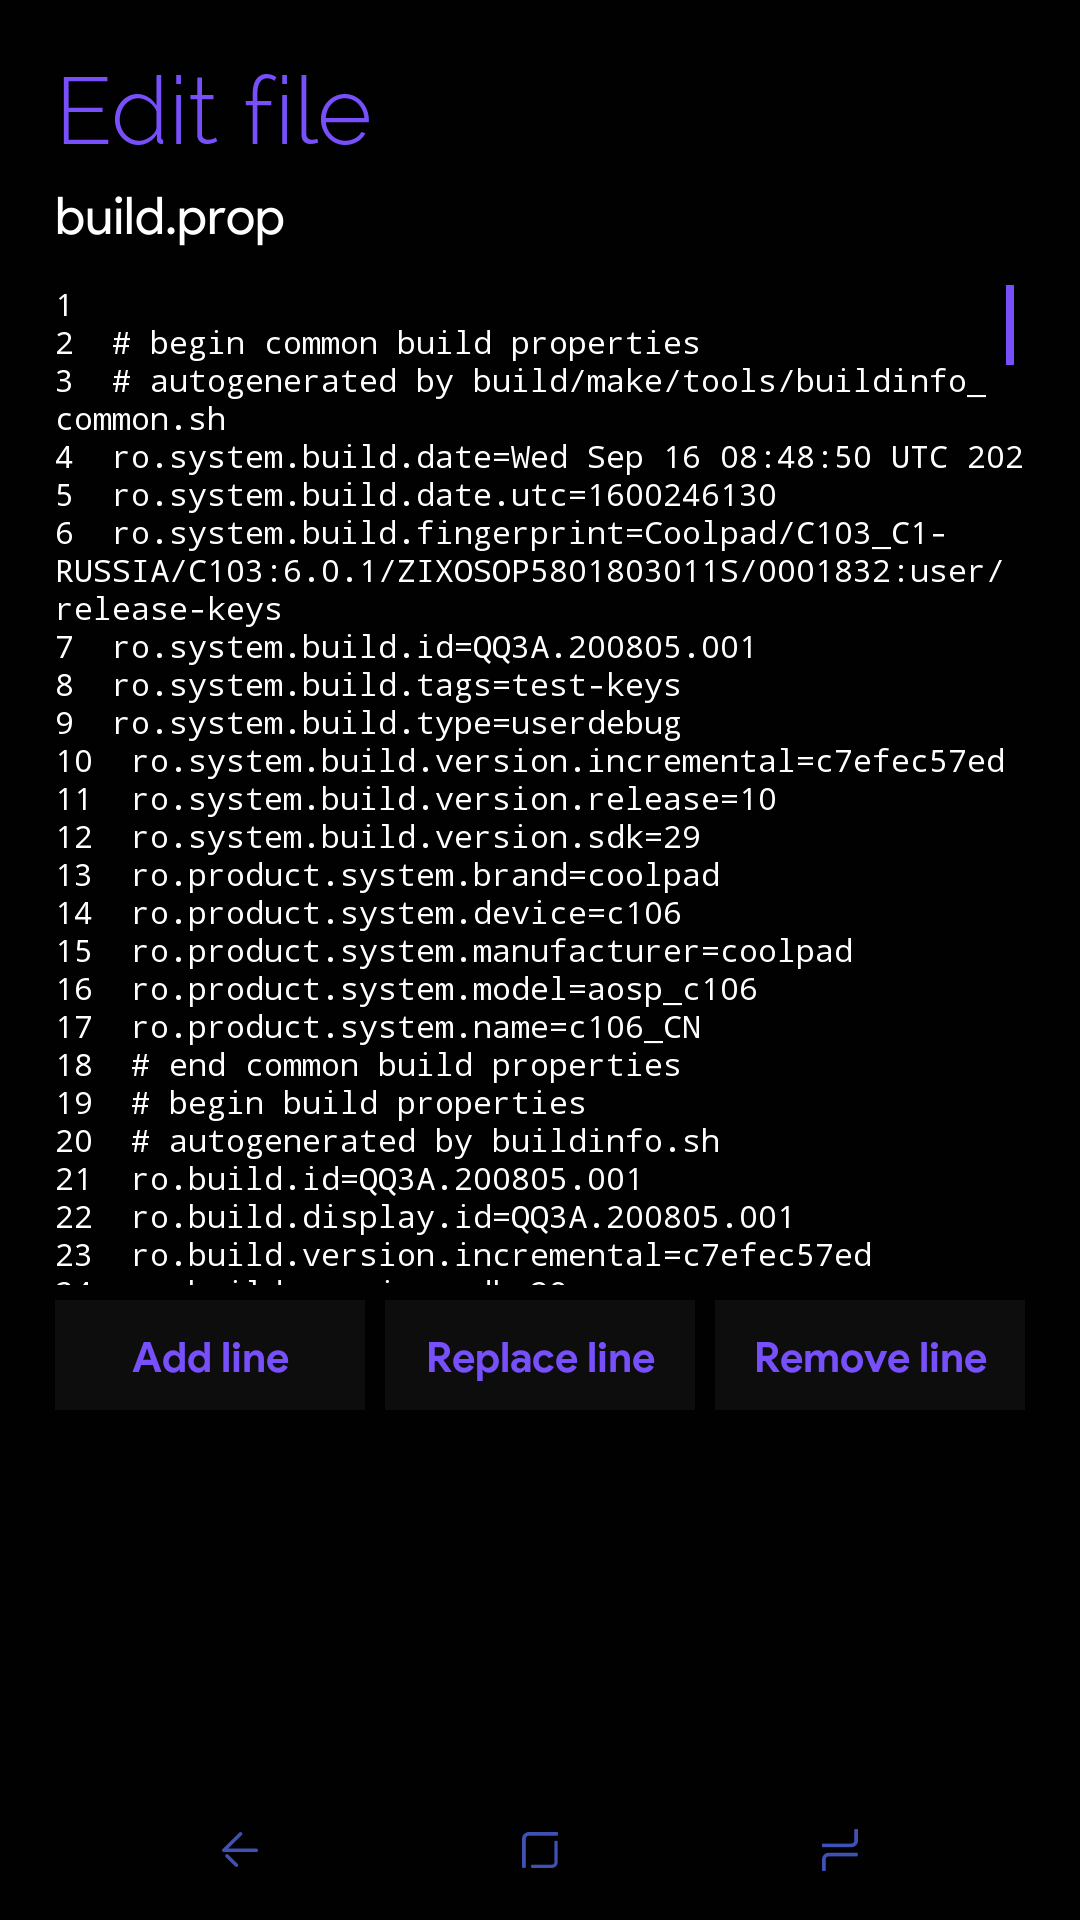Image resolution: width=1080 pixels, height=1920 pixels.
Task: Tap ro.system.build.version.sdk=29 line
Action: pyautogui.click(x=415, y=838)
